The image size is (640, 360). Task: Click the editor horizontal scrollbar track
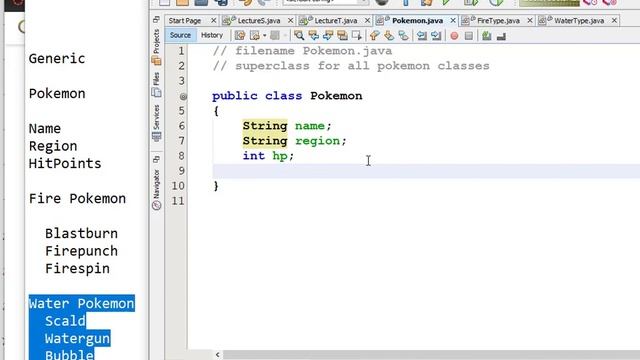point(431,355)
